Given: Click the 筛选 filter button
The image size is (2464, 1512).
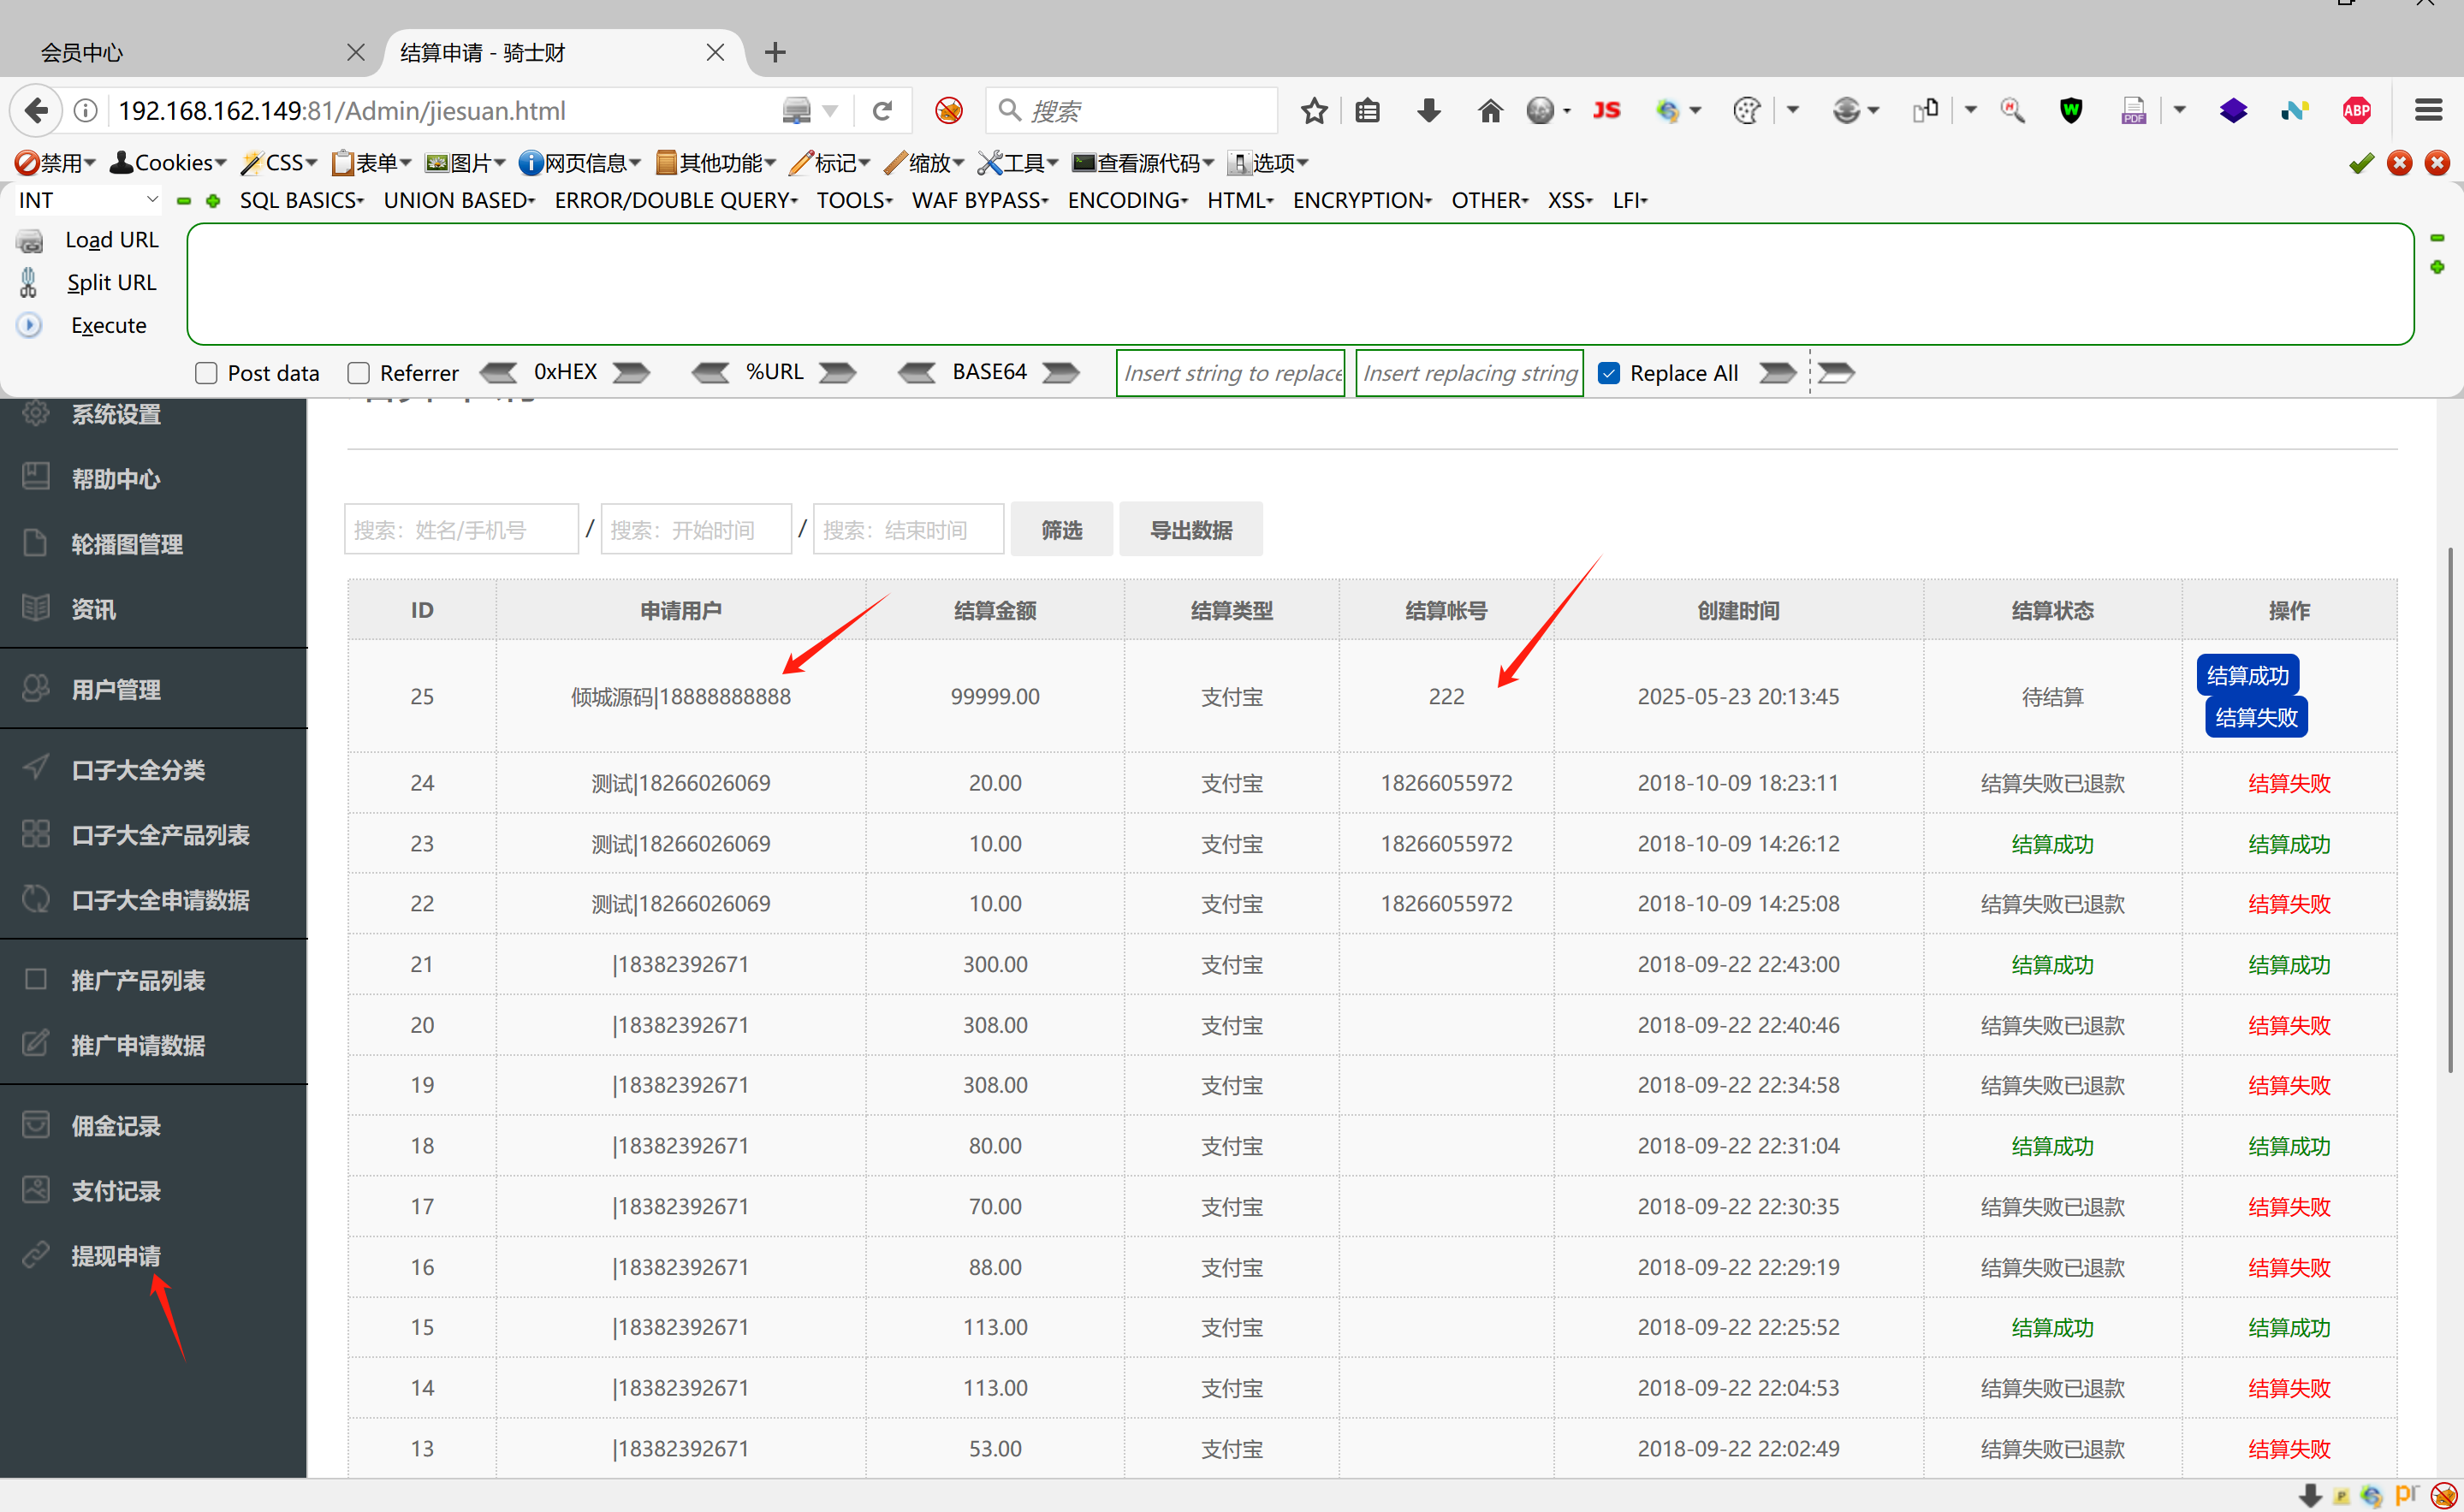Looking at the screenshot, I should point(1061,529).
